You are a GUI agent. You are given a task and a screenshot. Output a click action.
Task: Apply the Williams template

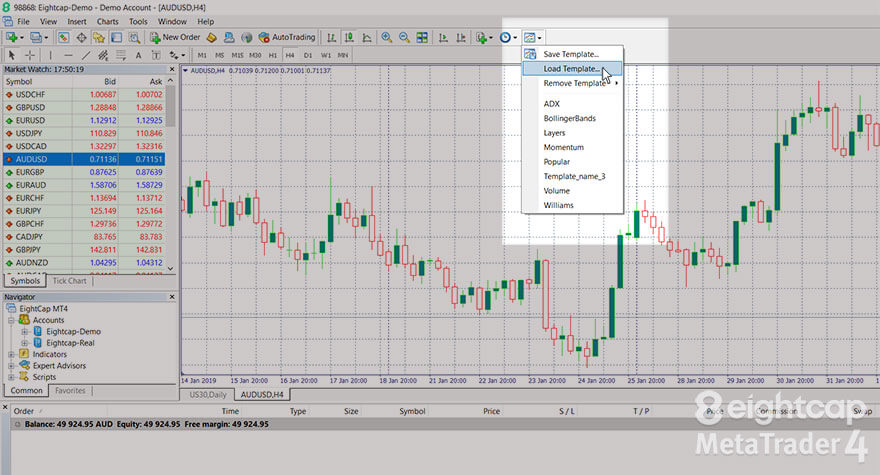coord(558,205)
